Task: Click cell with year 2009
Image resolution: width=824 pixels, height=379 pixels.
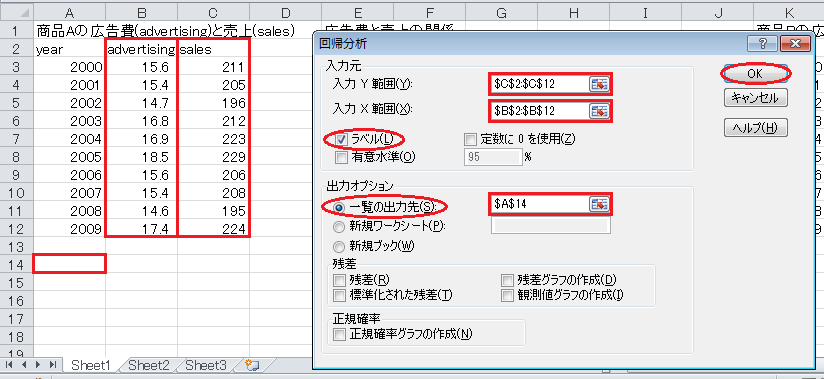Action: click(x=69, y=229)
